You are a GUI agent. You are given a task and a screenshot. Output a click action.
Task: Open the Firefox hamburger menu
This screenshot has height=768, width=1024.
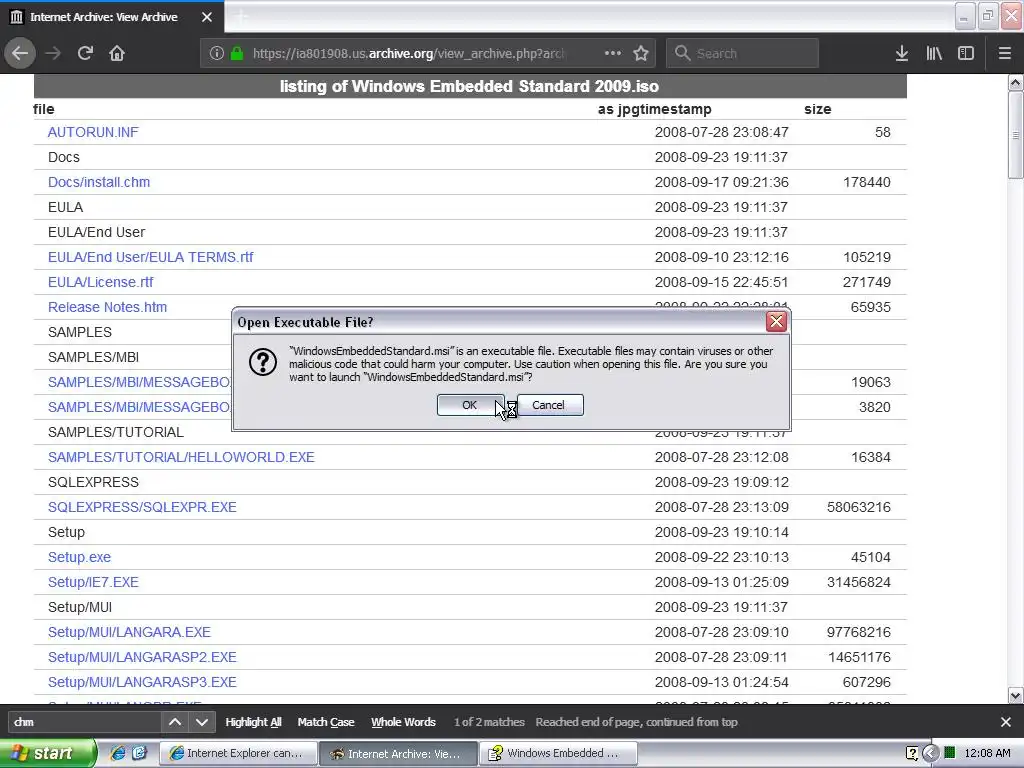tap(1004, 53)
